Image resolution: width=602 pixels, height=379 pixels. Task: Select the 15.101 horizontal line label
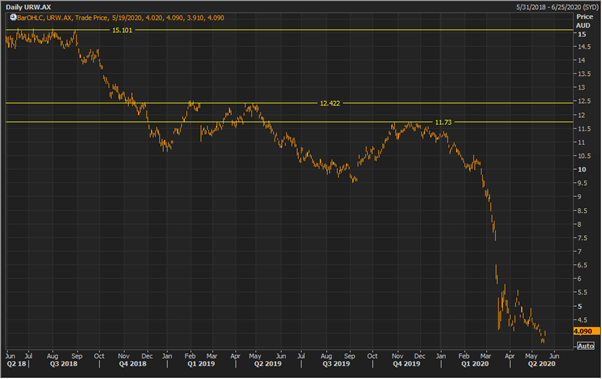pyautogui.click(x=122, y=30)
